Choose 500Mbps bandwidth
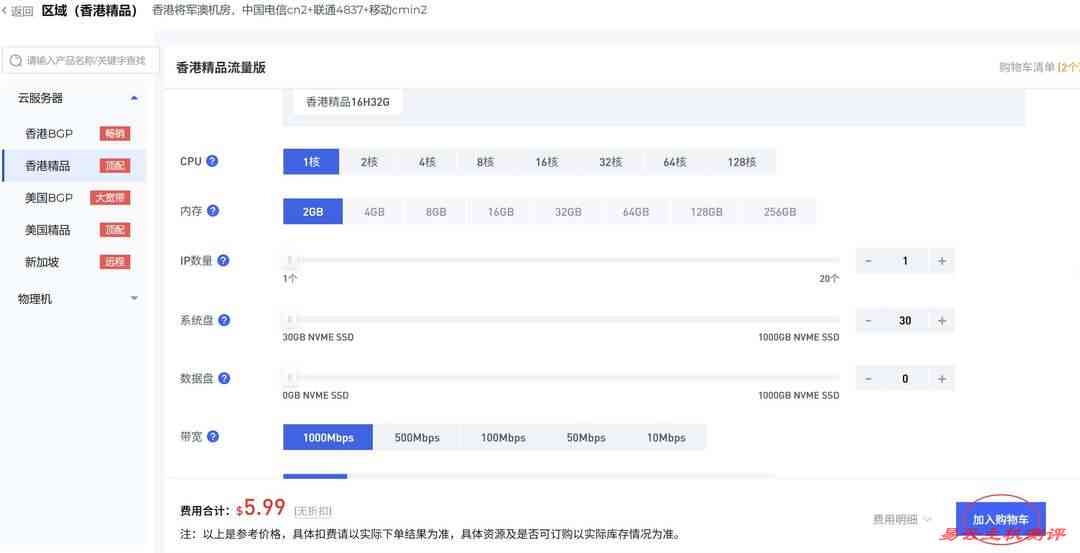The height and width of the screenshot is (553, 1080). (417, 437)
